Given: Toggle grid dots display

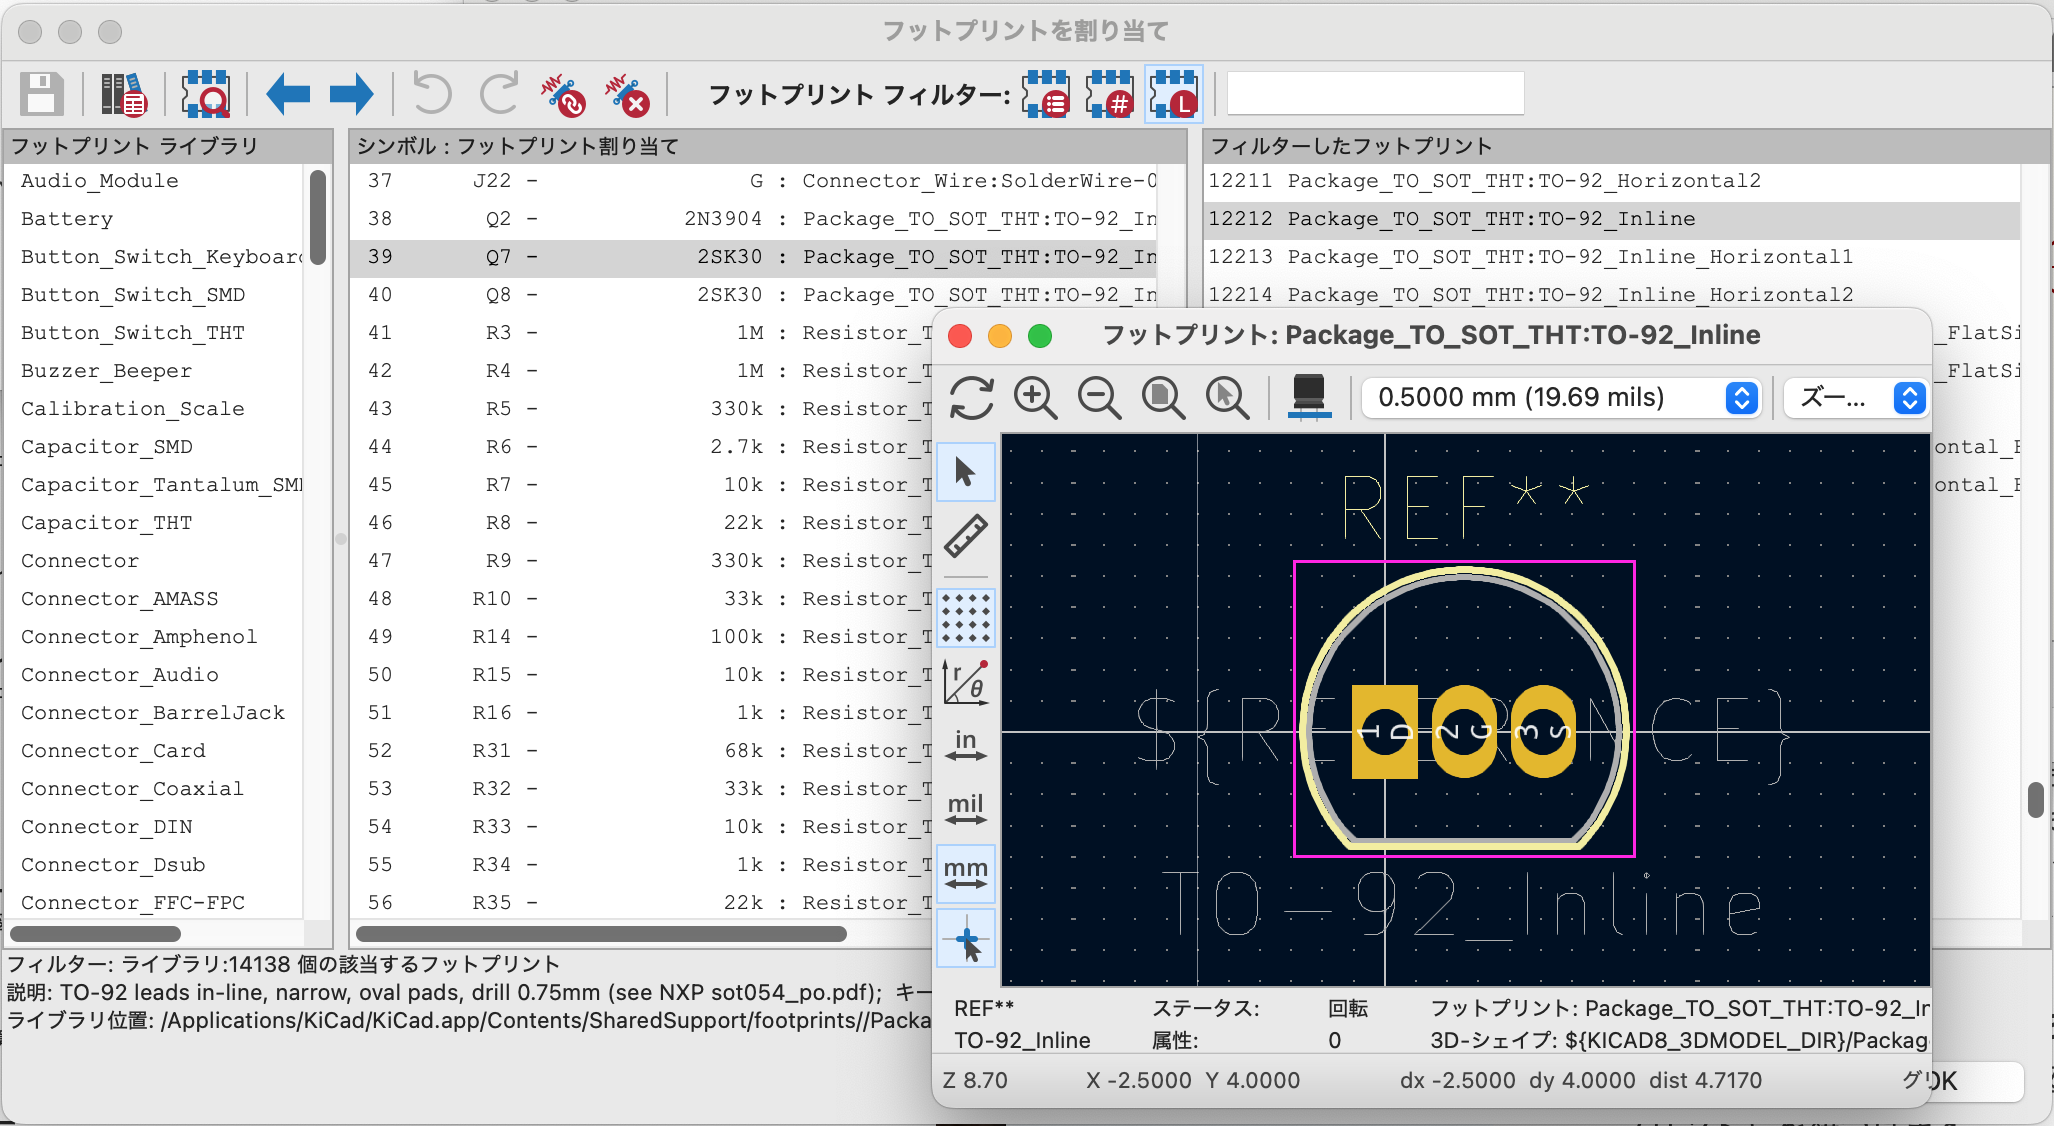Looking at the screenshot, I should (966, 617).
